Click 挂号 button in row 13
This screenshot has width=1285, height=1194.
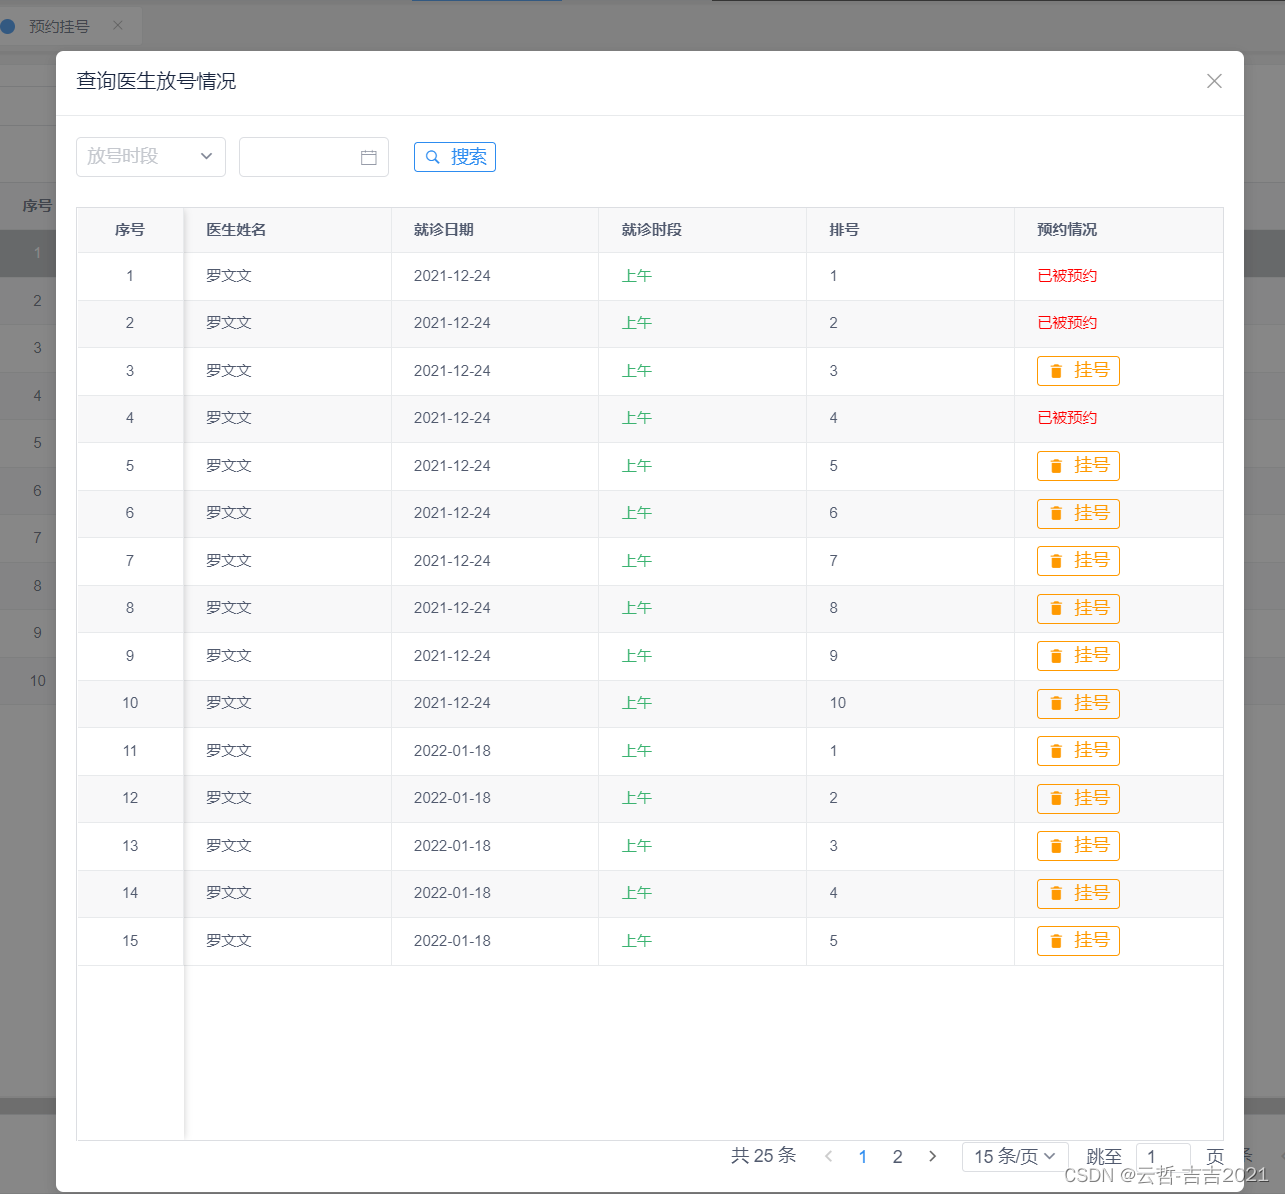click(x=1078, y=846)
